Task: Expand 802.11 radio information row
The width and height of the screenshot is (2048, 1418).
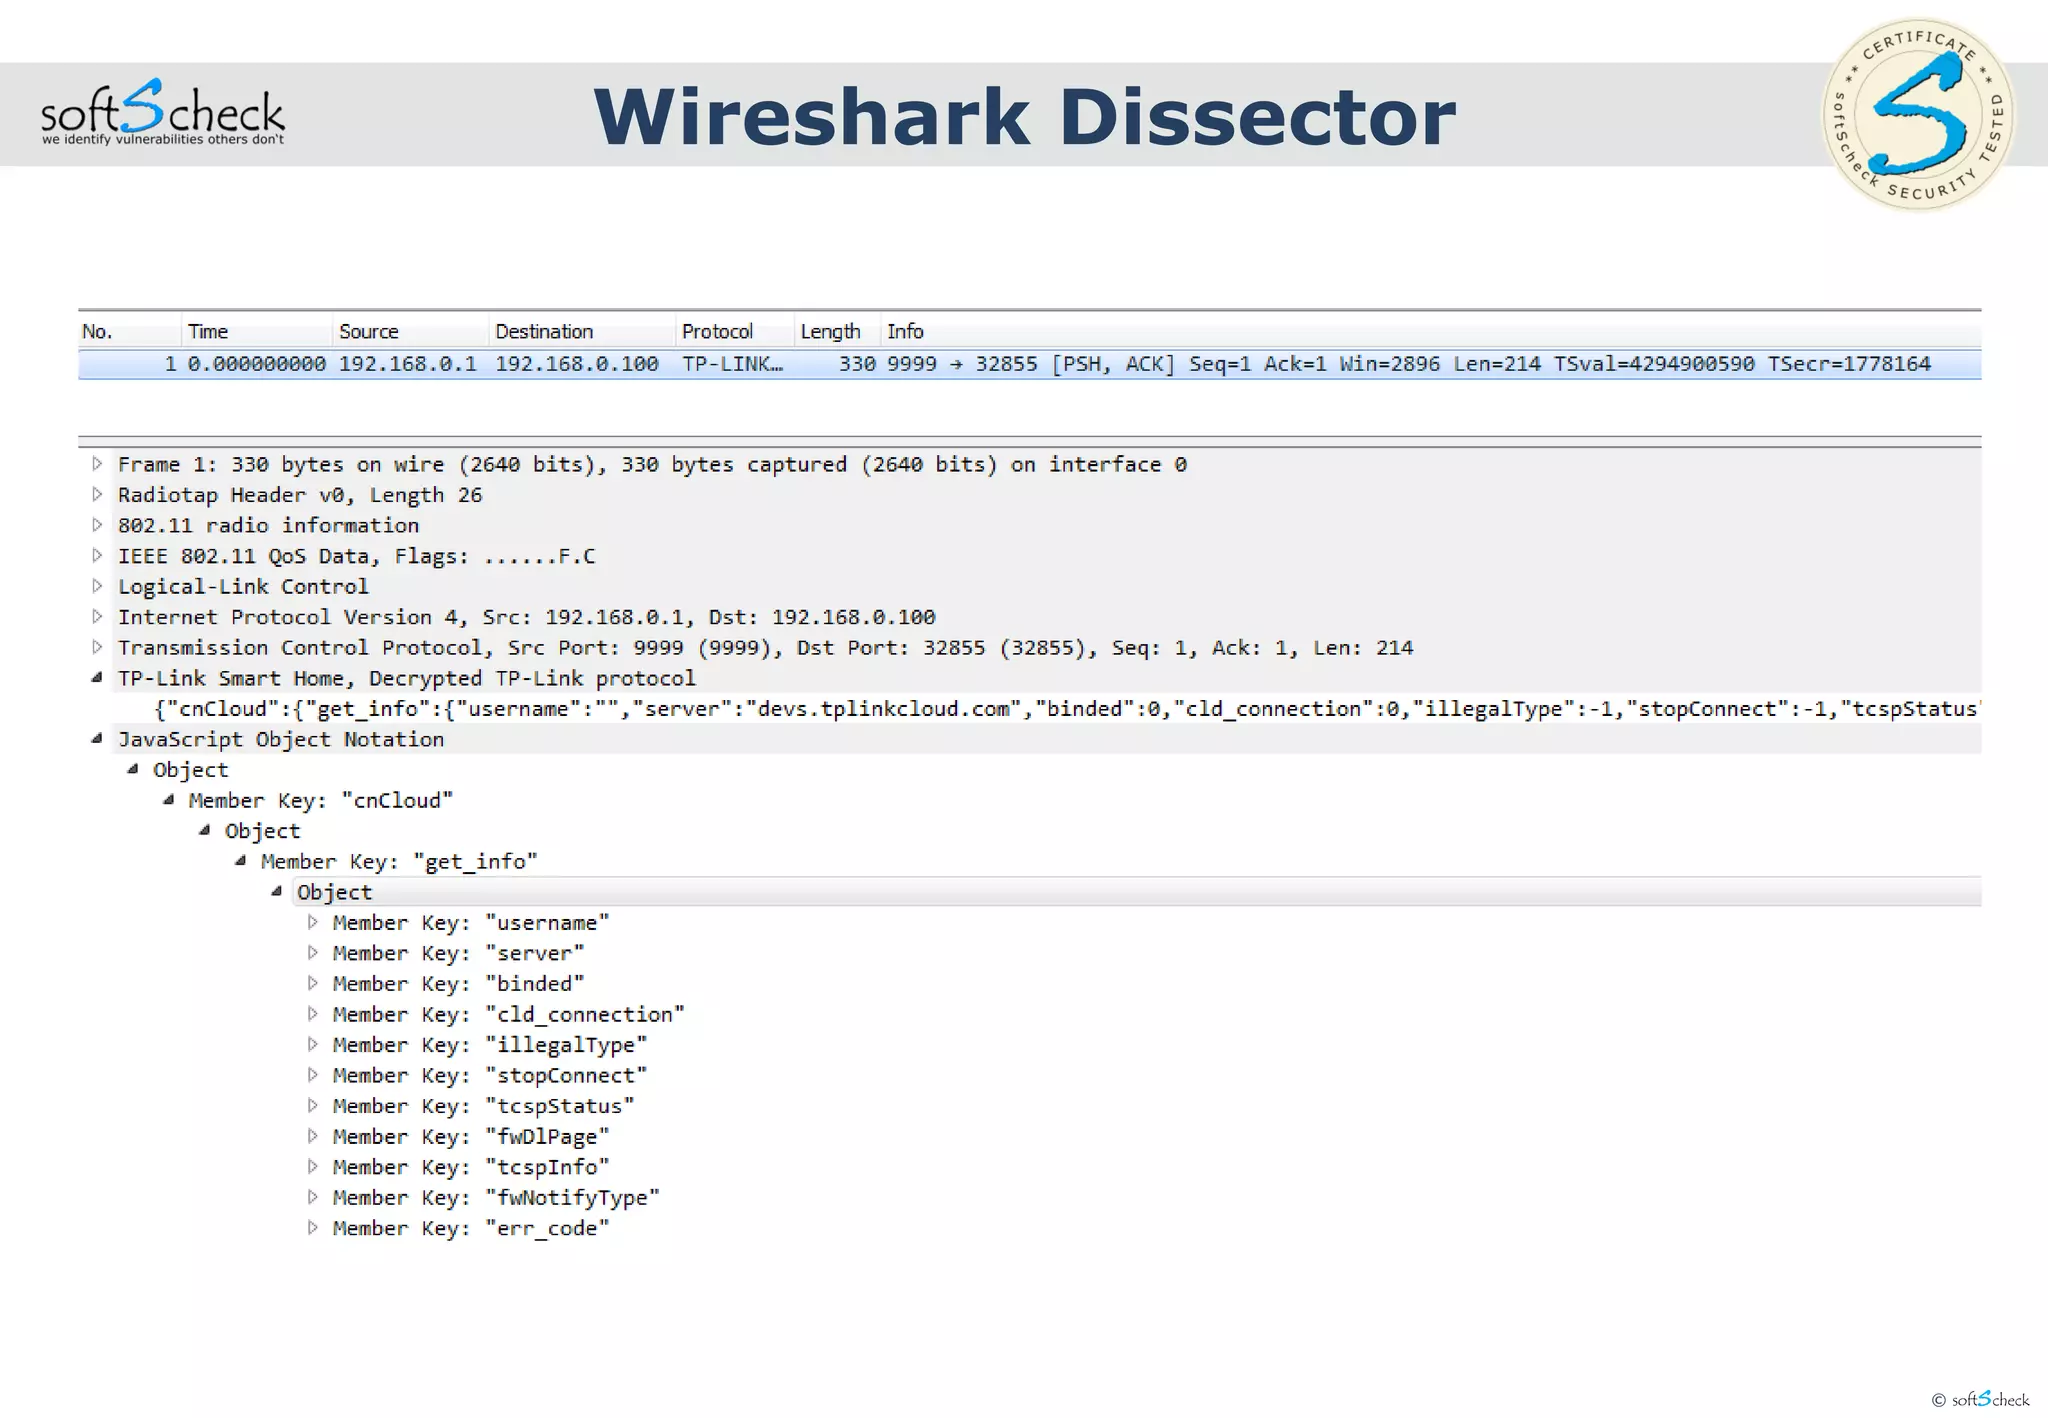Action: coord(97,525)
